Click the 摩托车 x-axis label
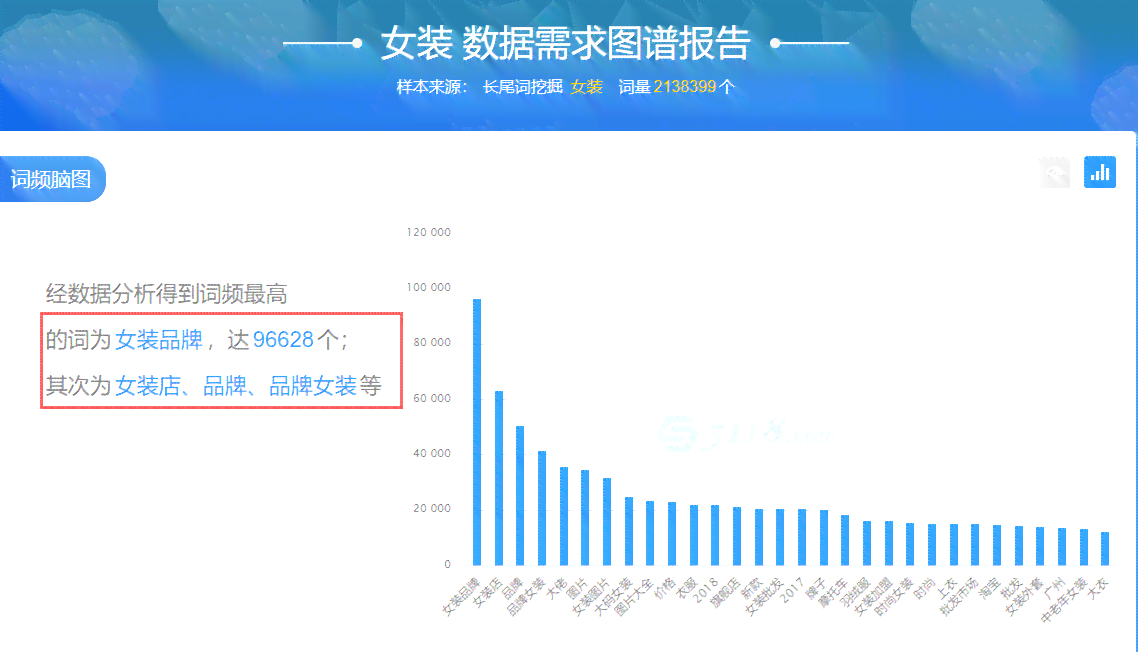 pyautogui.click(x=835, y=592)
